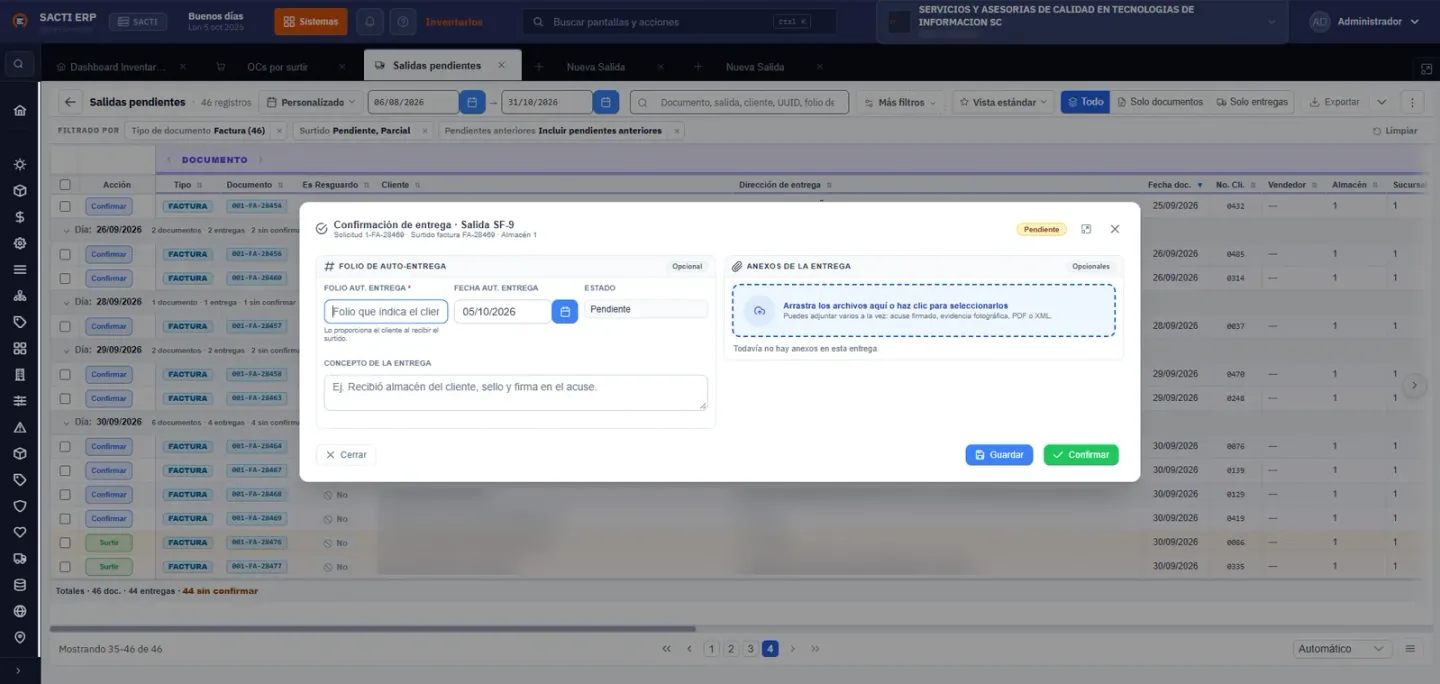Expand the Más filtros dropdown
Viewport: 1440px width, 684px height.
[x=900, y=102]
